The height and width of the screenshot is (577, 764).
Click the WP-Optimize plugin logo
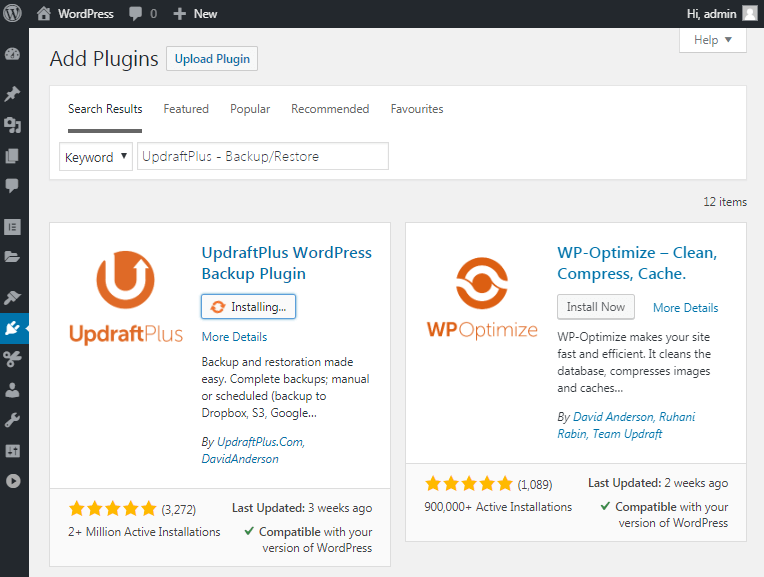(x=482, y=298)
